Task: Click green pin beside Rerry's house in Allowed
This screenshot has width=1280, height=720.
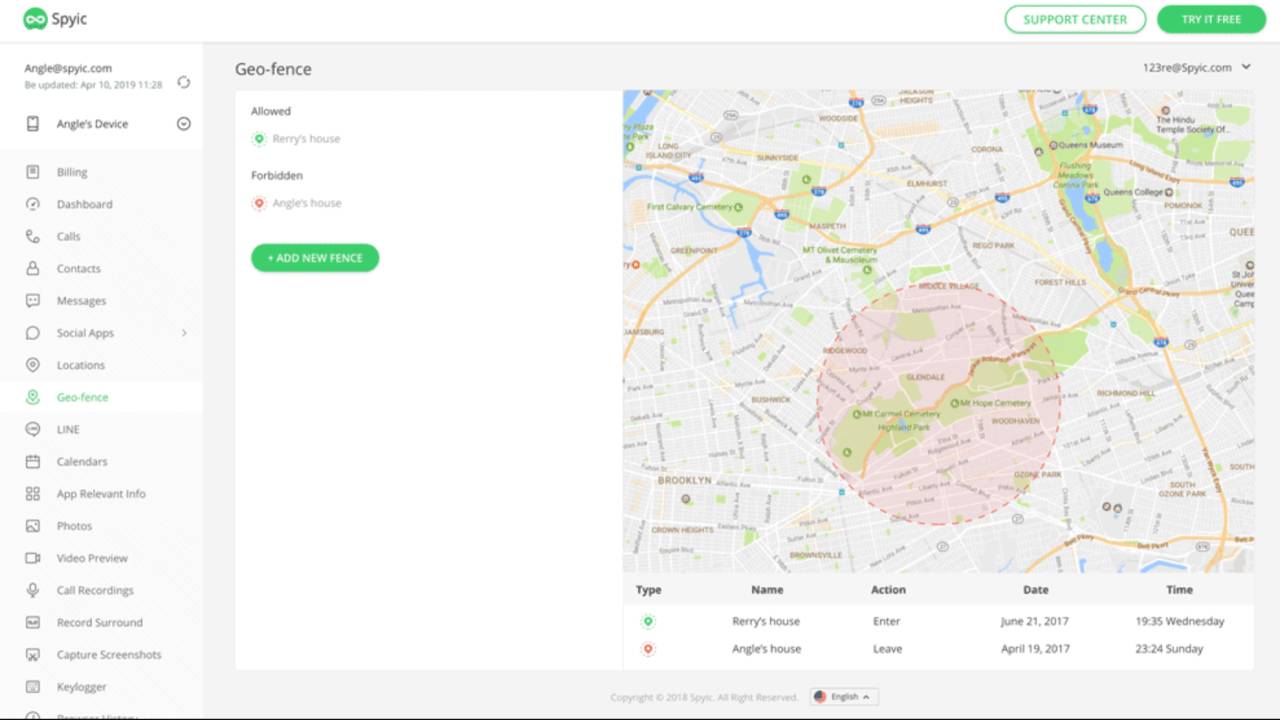Action: 259,139
